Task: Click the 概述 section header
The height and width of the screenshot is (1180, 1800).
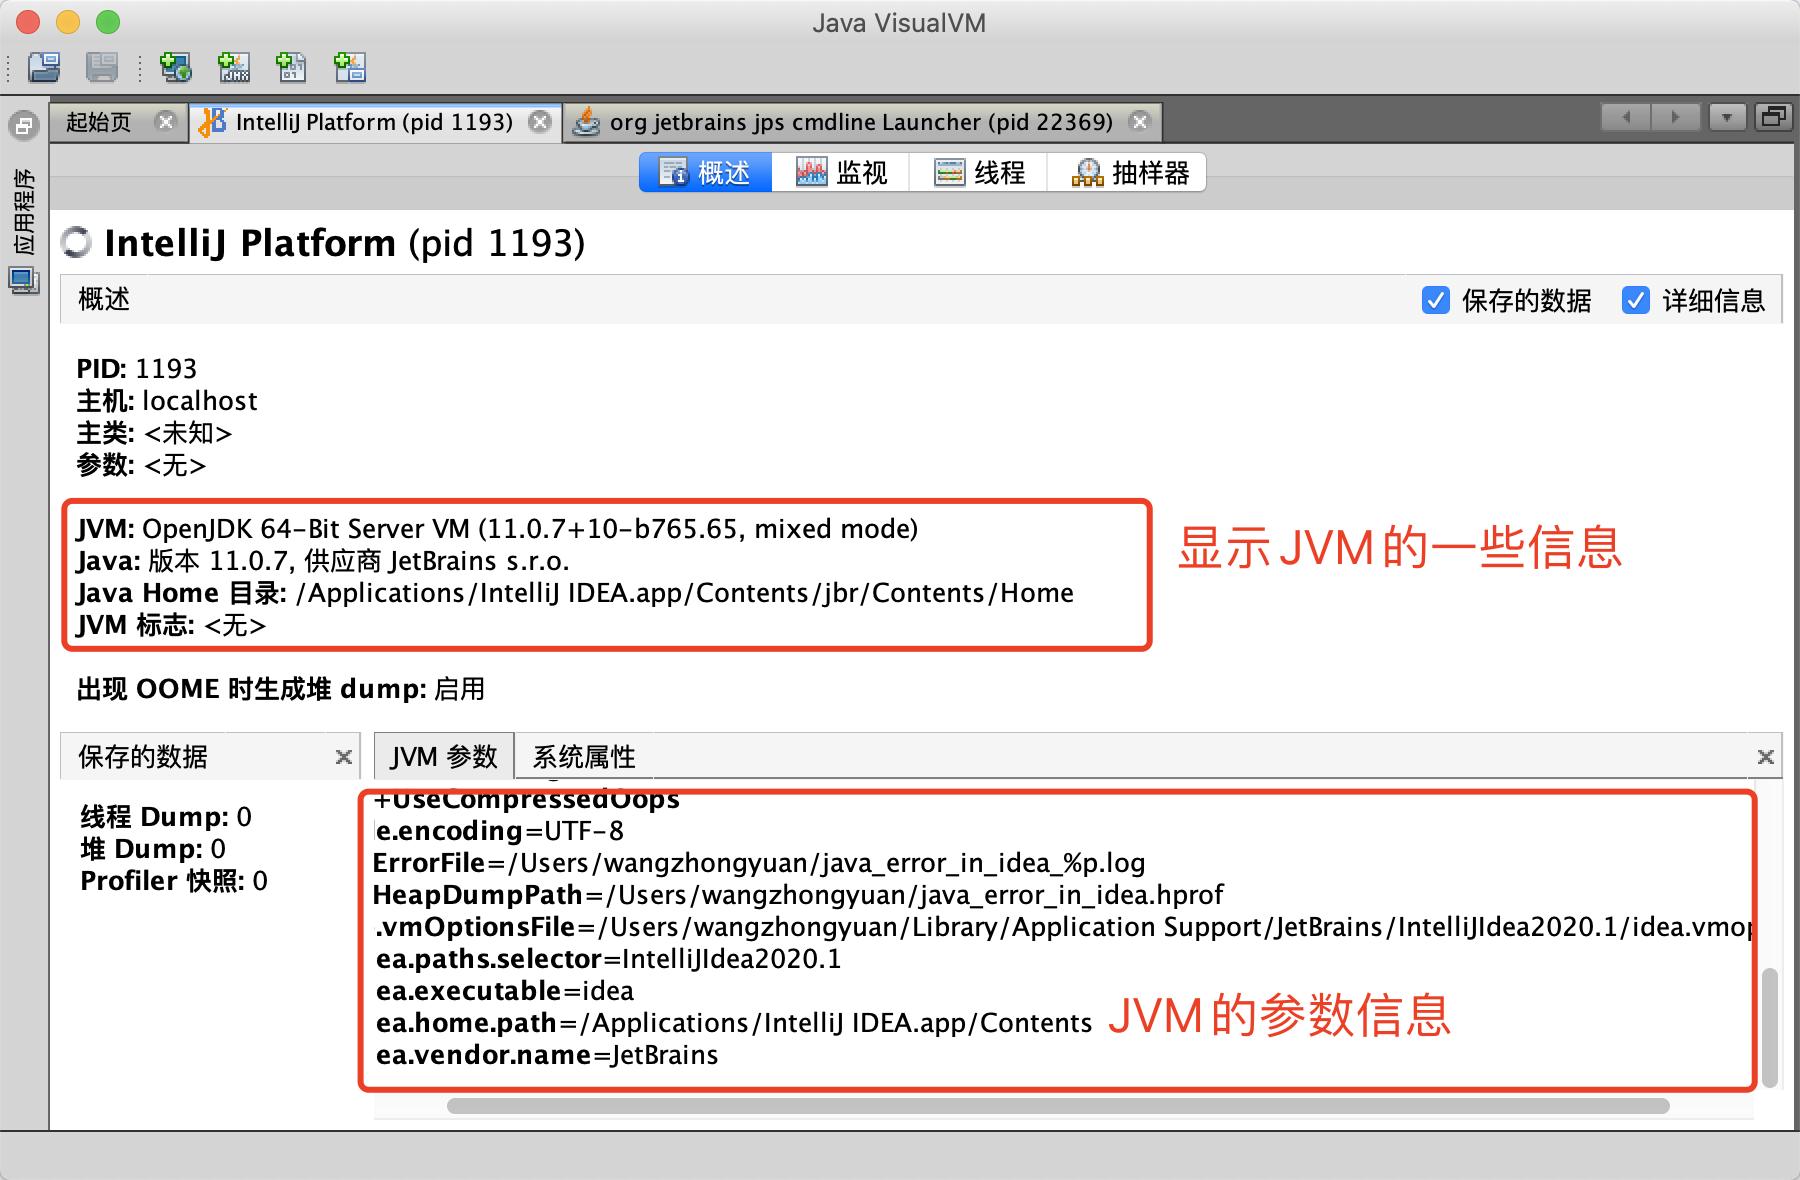Action: coord(104,299)
